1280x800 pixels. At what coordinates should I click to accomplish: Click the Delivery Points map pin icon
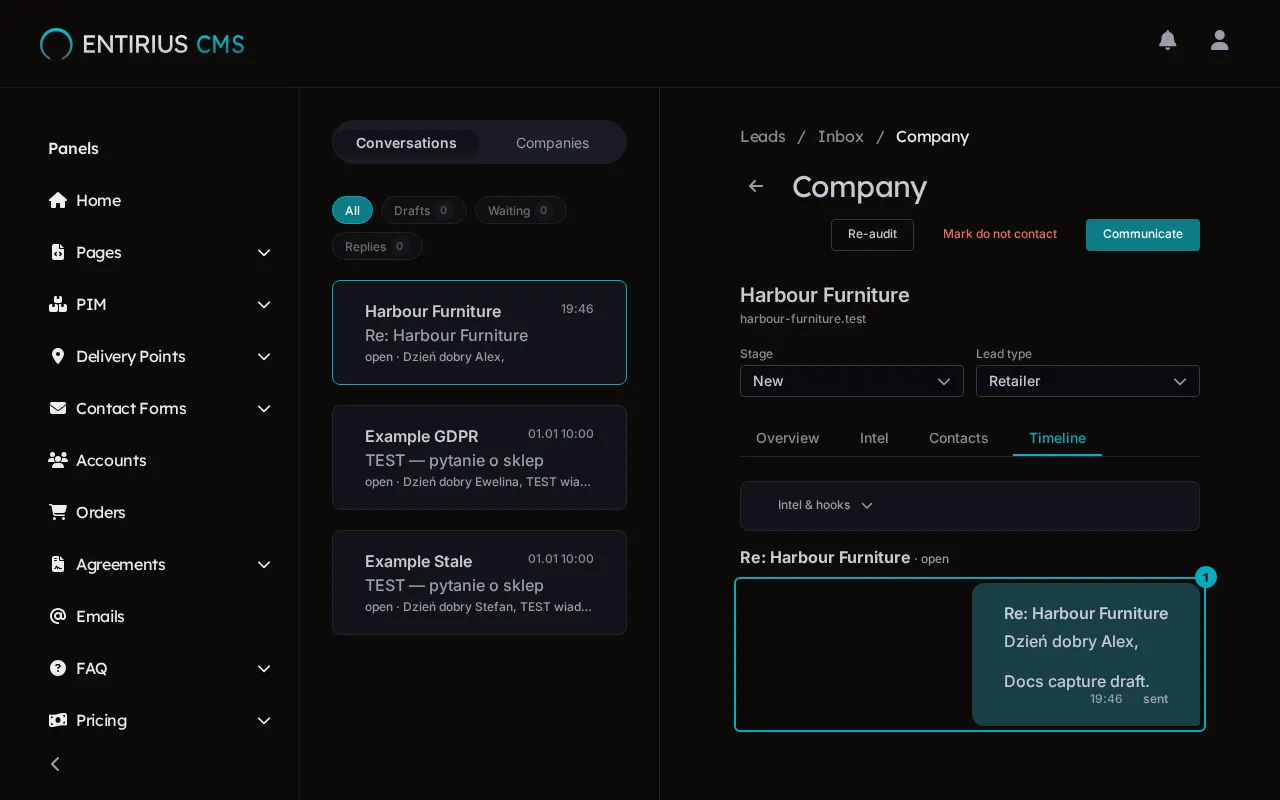[58, 356]
